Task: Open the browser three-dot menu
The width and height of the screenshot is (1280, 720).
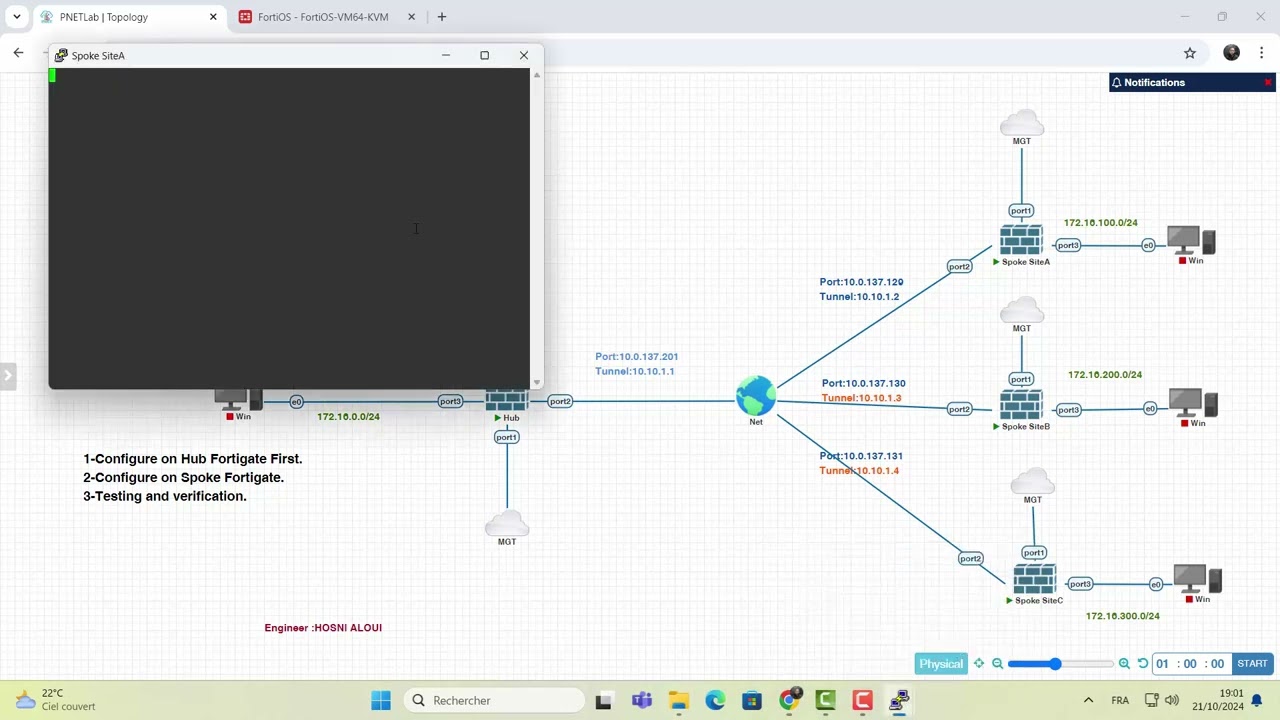Action: (x=1262, y=53)
